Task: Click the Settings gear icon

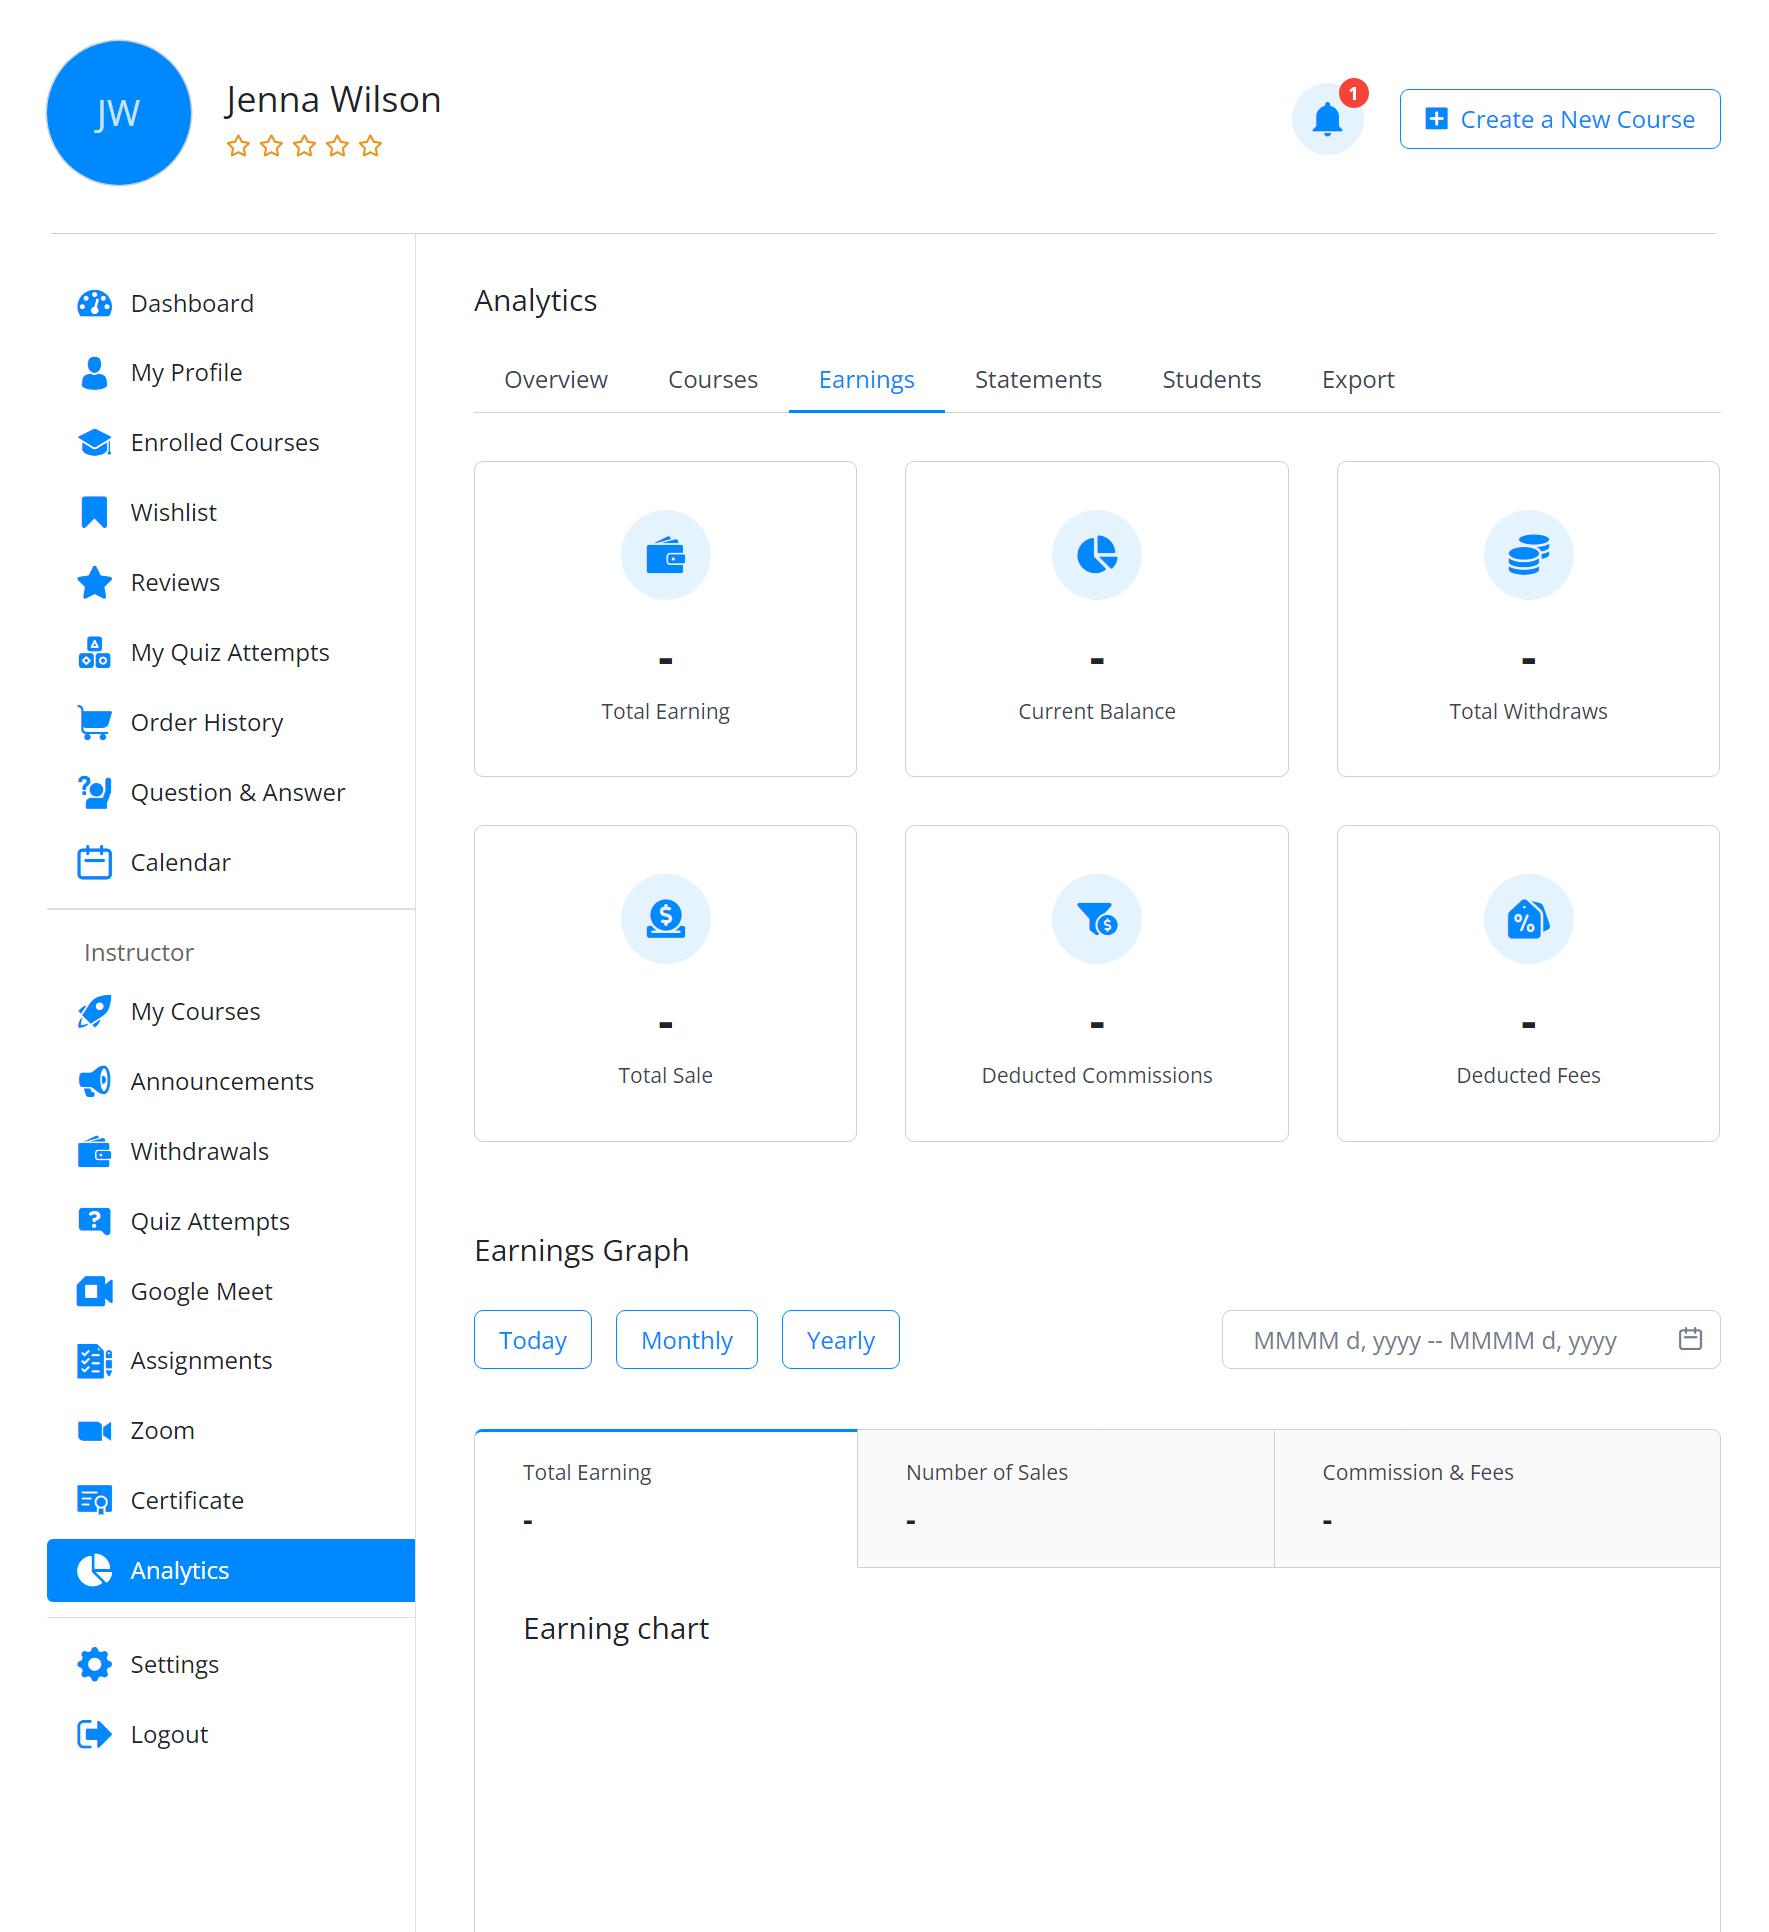Action: coord(94,1664)
